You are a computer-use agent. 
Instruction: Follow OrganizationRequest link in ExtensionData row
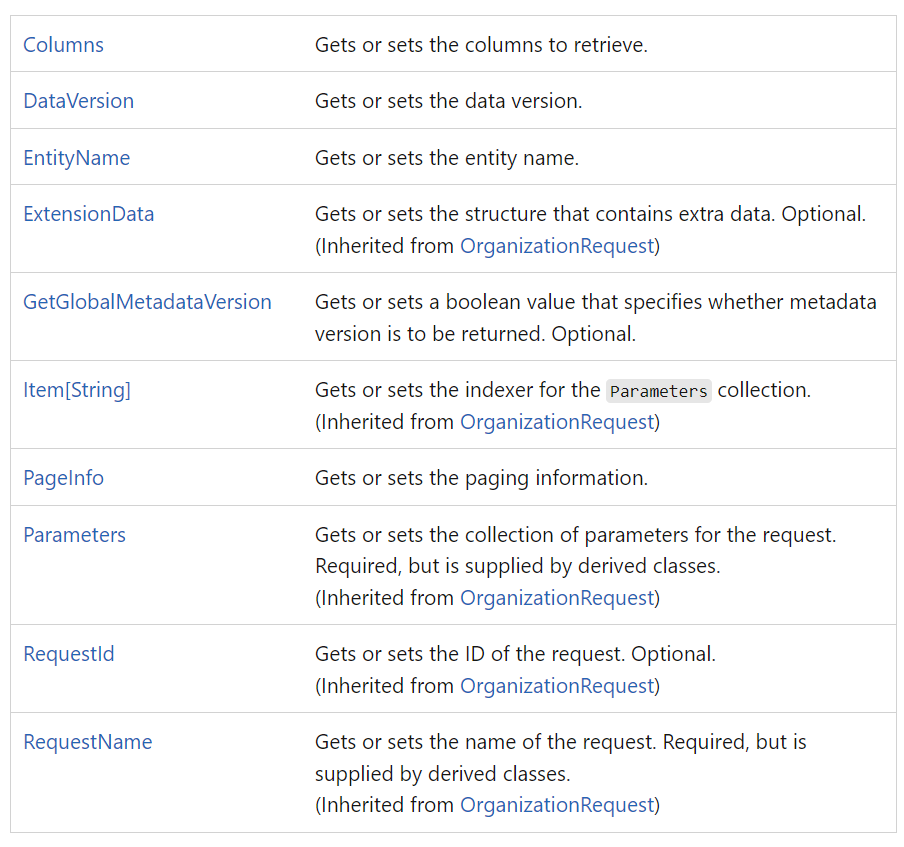557,246
